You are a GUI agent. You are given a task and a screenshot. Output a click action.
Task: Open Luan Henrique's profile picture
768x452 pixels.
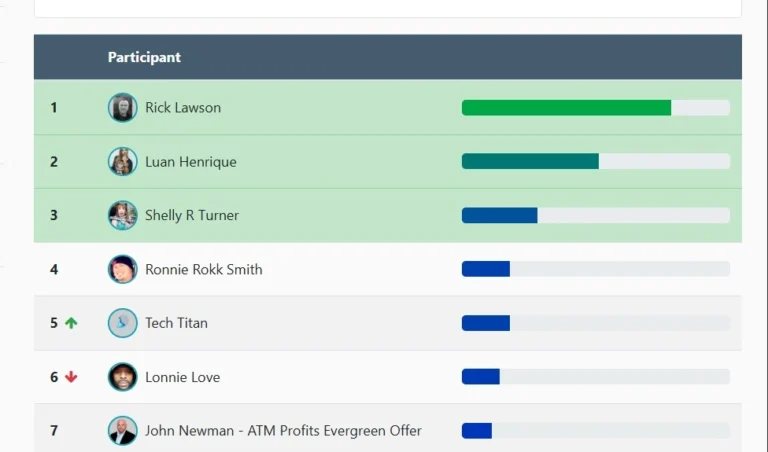[122, 161]
